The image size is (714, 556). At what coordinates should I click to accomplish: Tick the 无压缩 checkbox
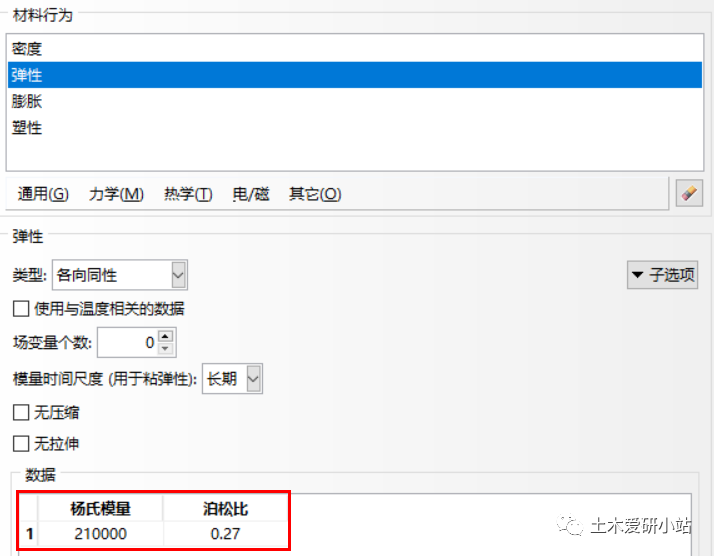pos(21,413)
